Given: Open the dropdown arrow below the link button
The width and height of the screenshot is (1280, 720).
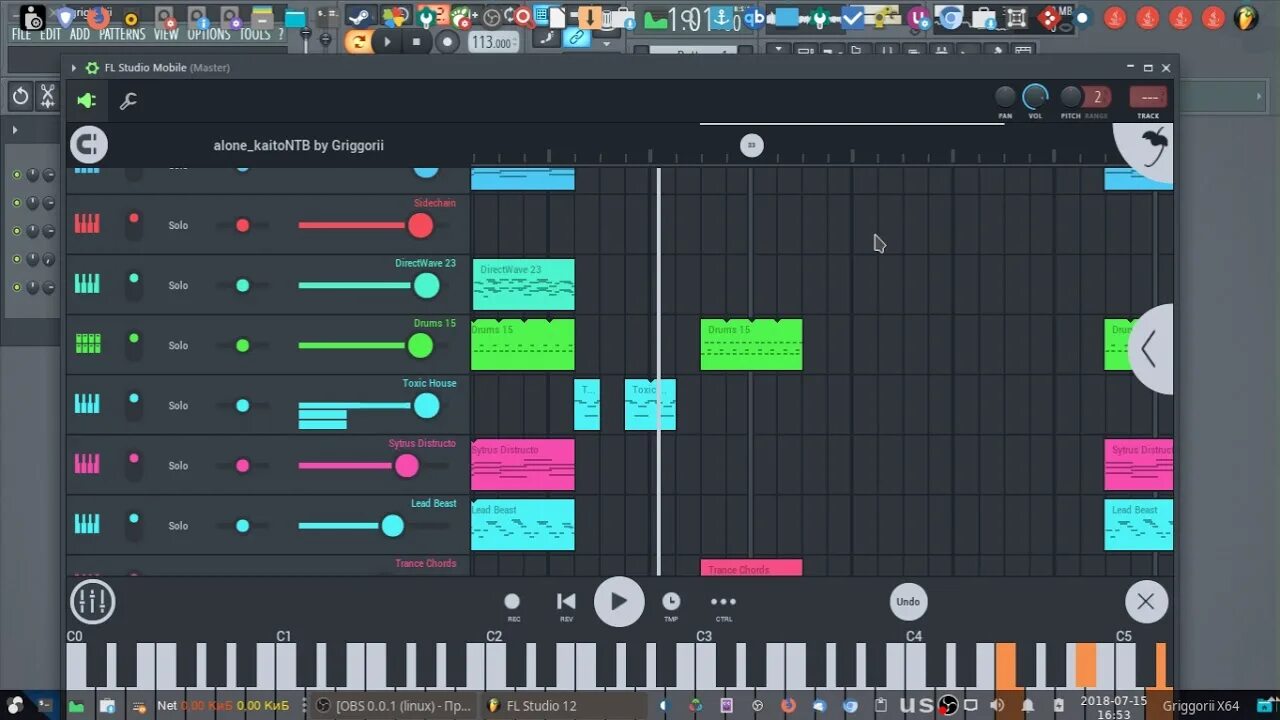Looking at the screenshot, I should click(x=606, y=45).
